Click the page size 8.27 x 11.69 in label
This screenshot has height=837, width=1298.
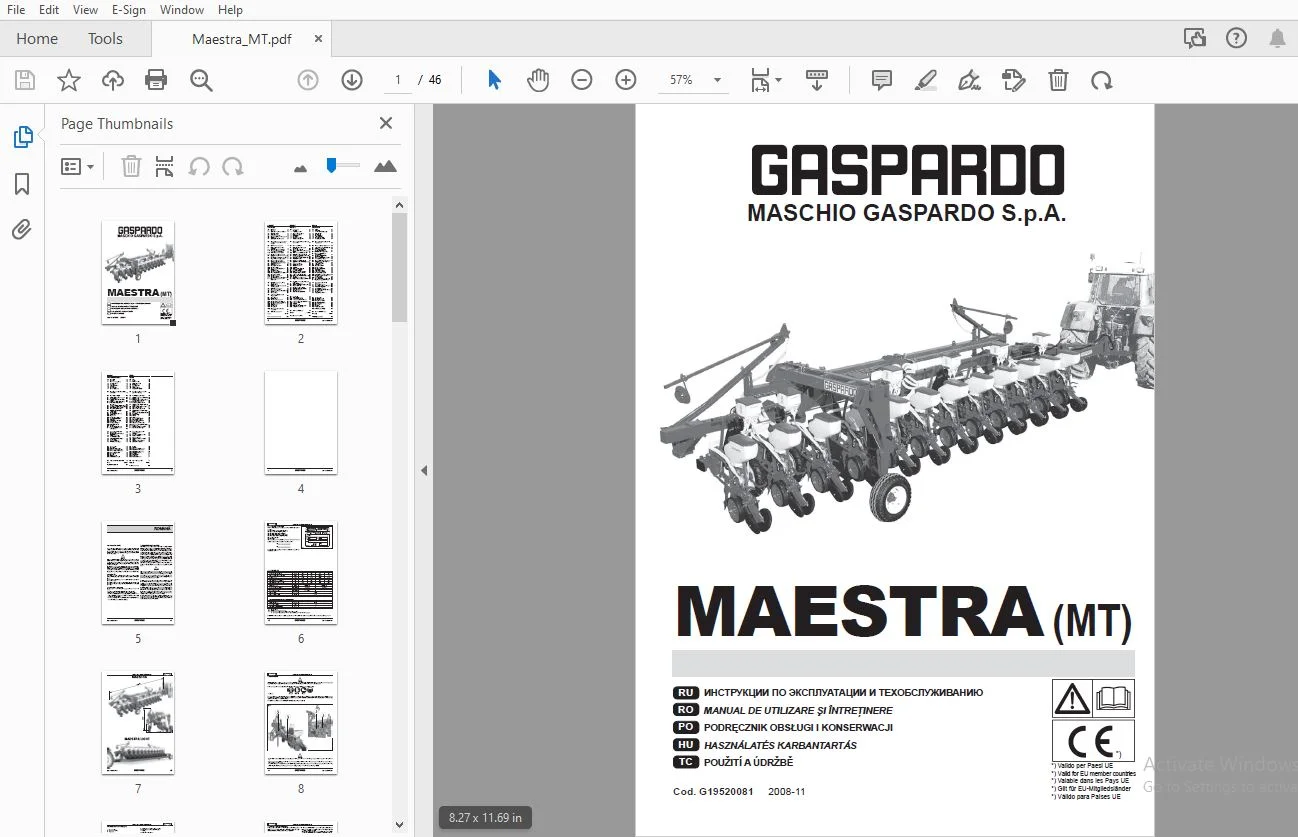[485, 818]
